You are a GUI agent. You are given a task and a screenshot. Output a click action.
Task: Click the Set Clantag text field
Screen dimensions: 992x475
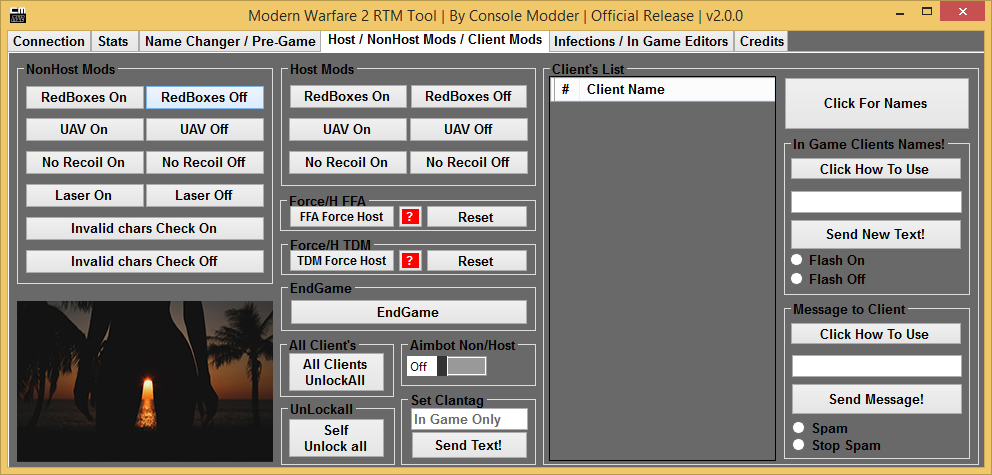(x=468, y=420)
